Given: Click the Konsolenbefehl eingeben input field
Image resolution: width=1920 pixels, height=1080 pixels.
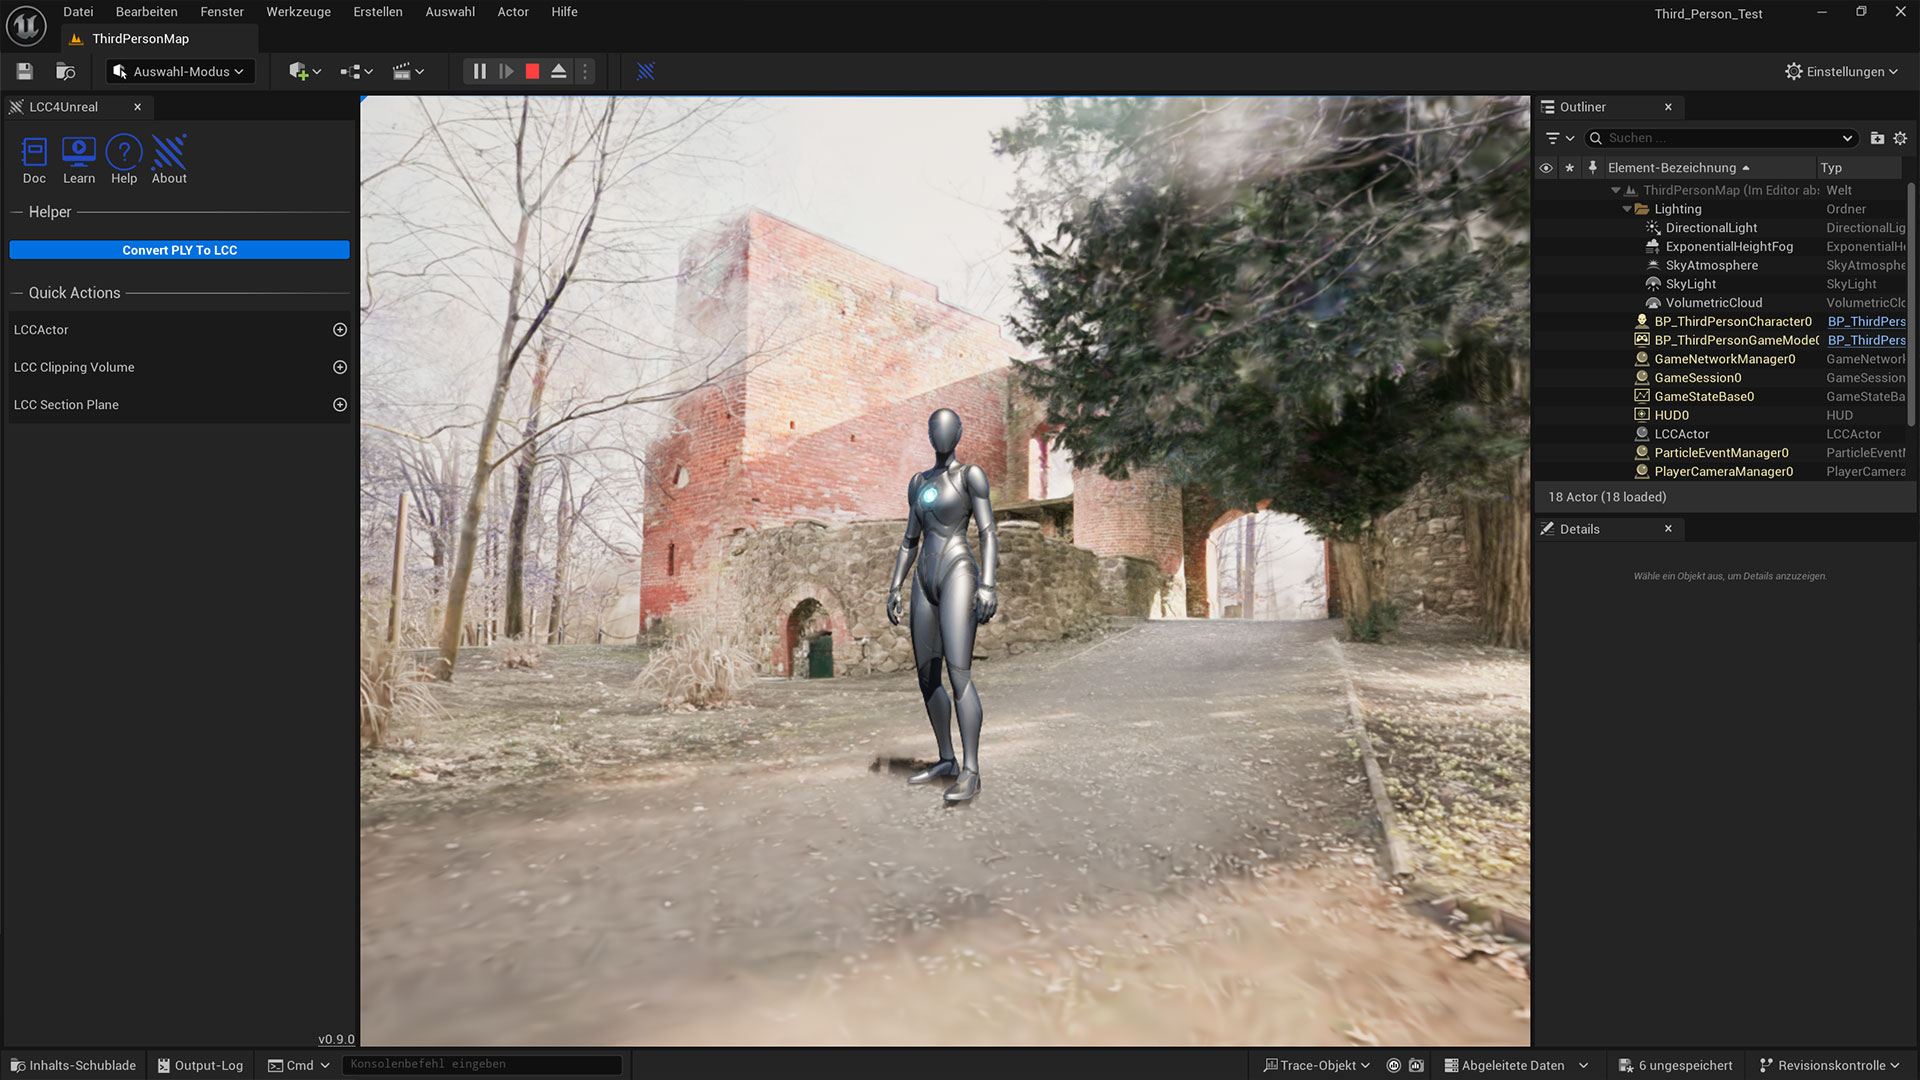Looking at the screenshot, I should (482, 1065).
